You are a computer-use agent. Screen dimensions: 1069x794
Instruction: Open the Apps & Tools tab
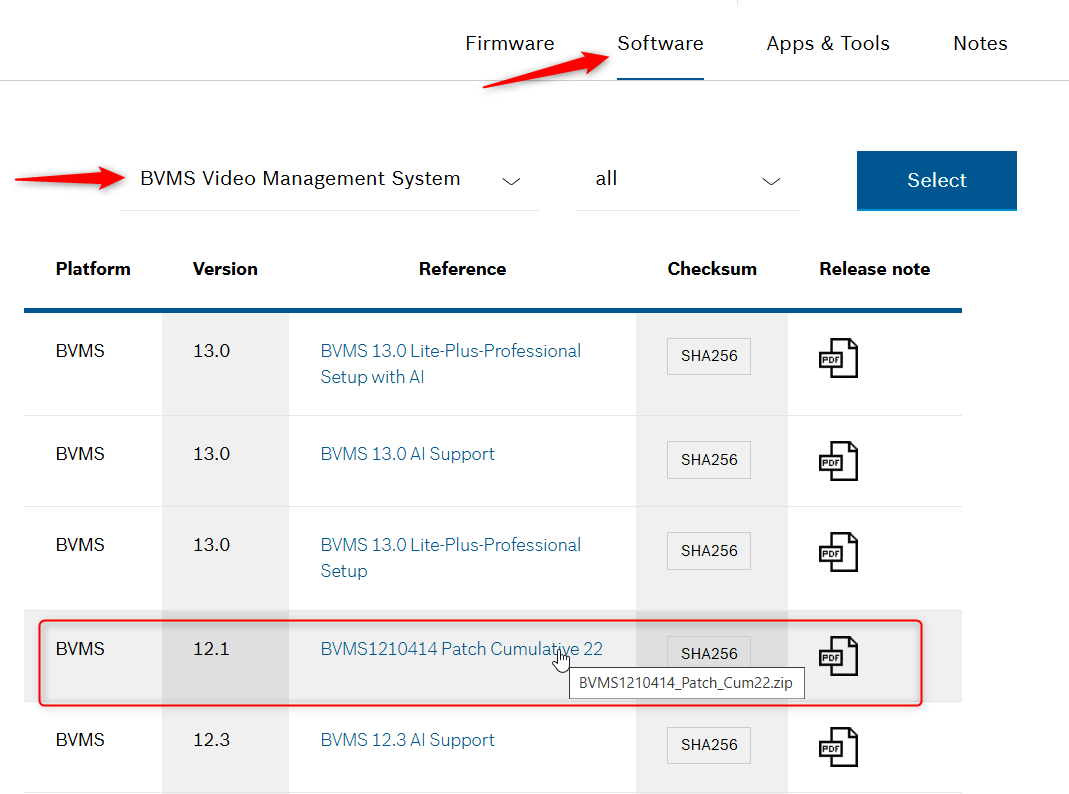(x=827, y=44)
